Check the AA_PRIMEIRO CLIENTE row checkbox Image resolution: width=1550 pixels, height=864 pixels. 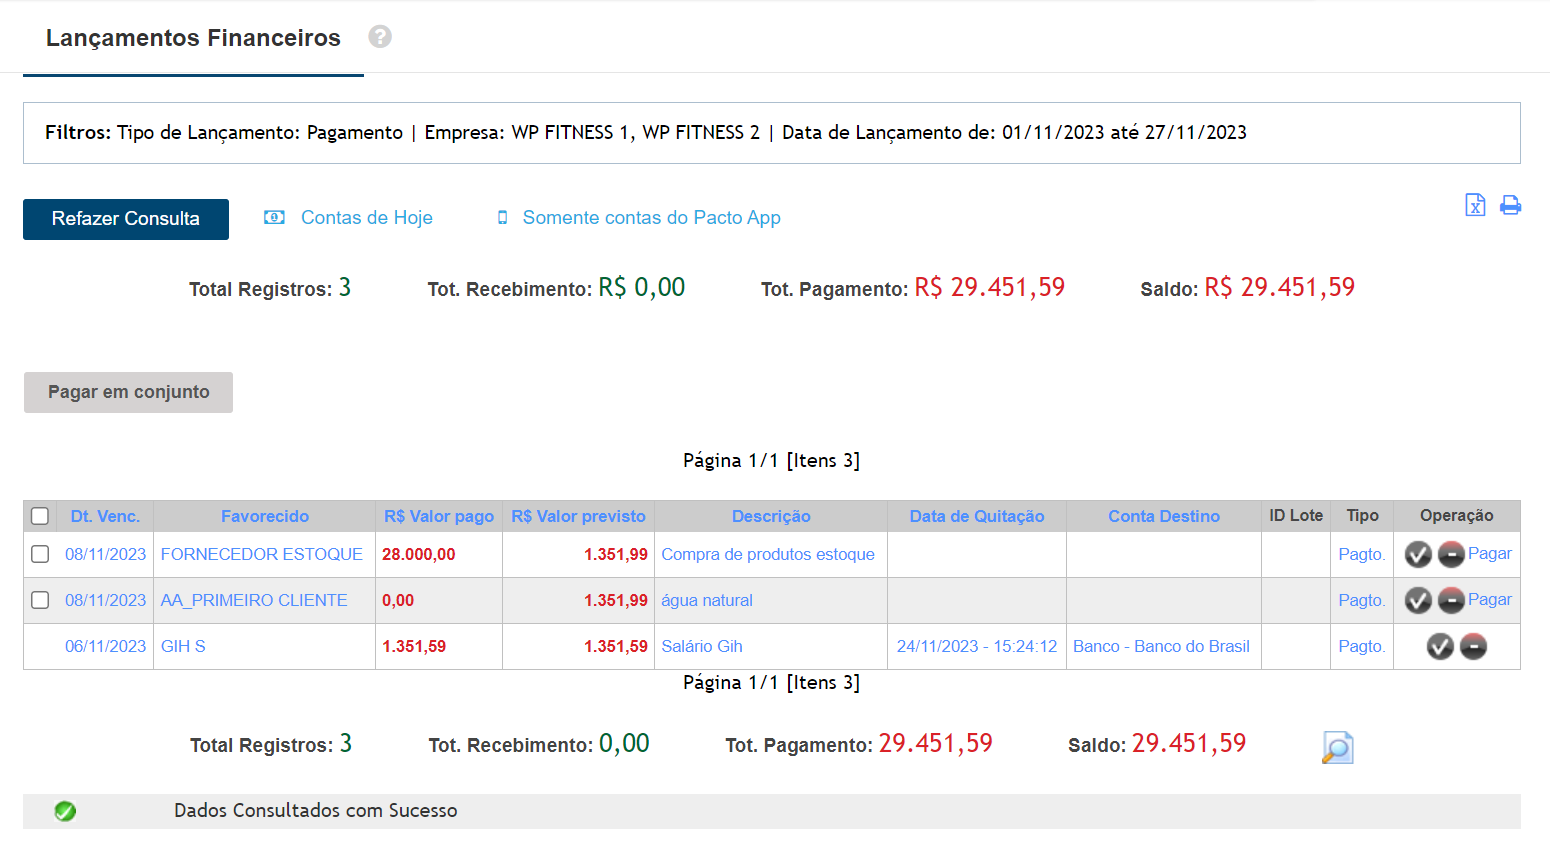(x=40, y=600)
